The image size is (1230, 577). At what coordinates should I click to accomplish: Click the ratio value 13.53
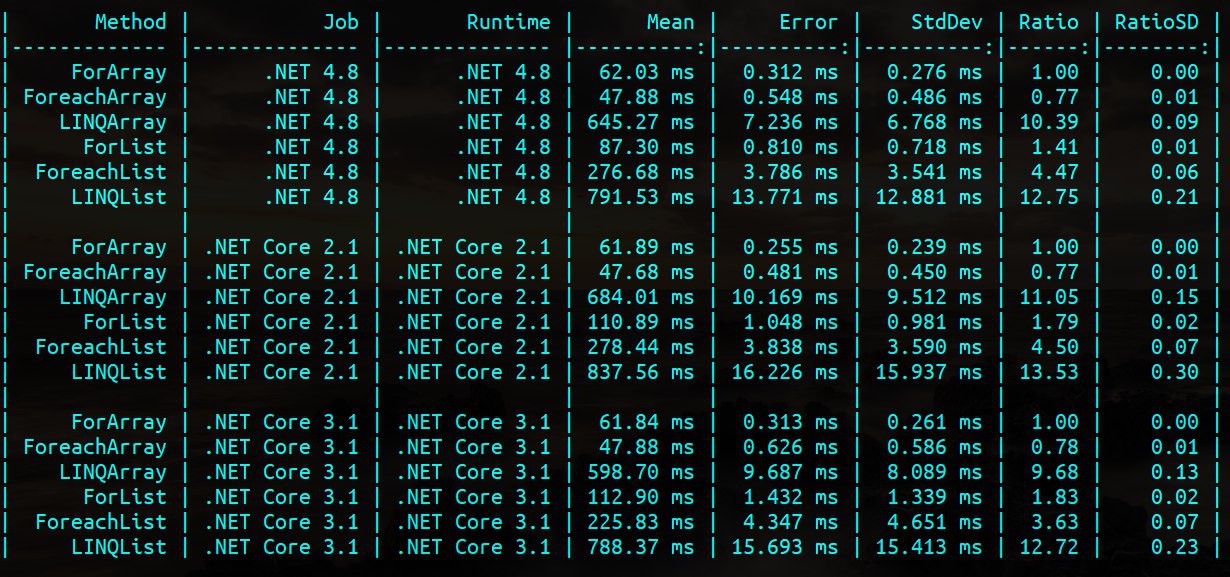(x=1049, y=372)
